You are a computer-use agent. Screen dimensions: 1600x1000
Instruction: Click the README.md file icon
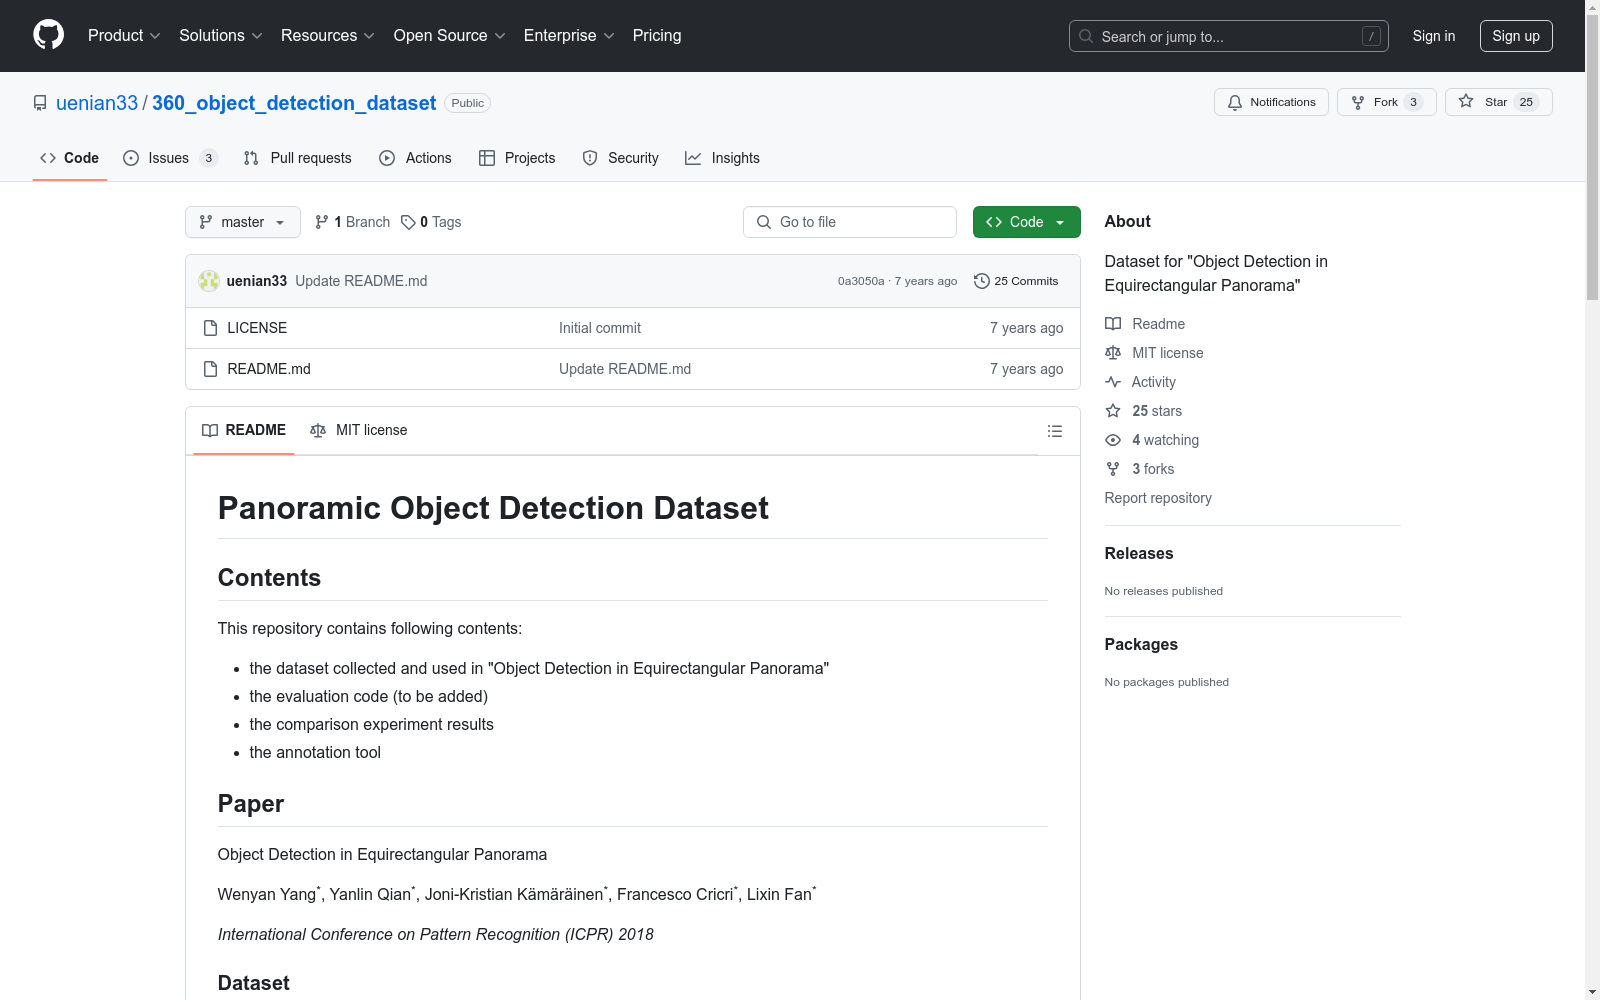click(210, 369)
